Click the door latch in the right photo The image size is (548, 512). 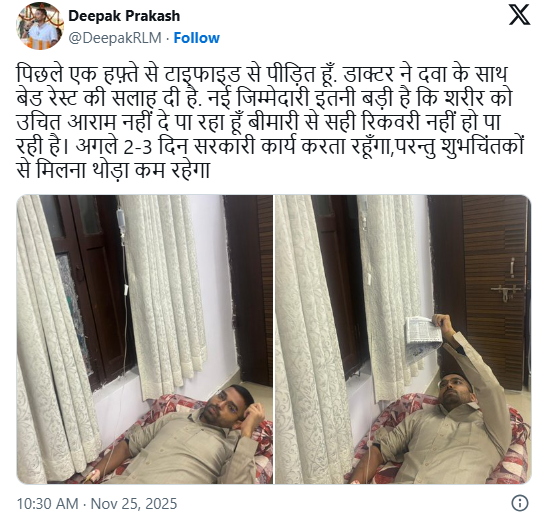click(505, 289)
